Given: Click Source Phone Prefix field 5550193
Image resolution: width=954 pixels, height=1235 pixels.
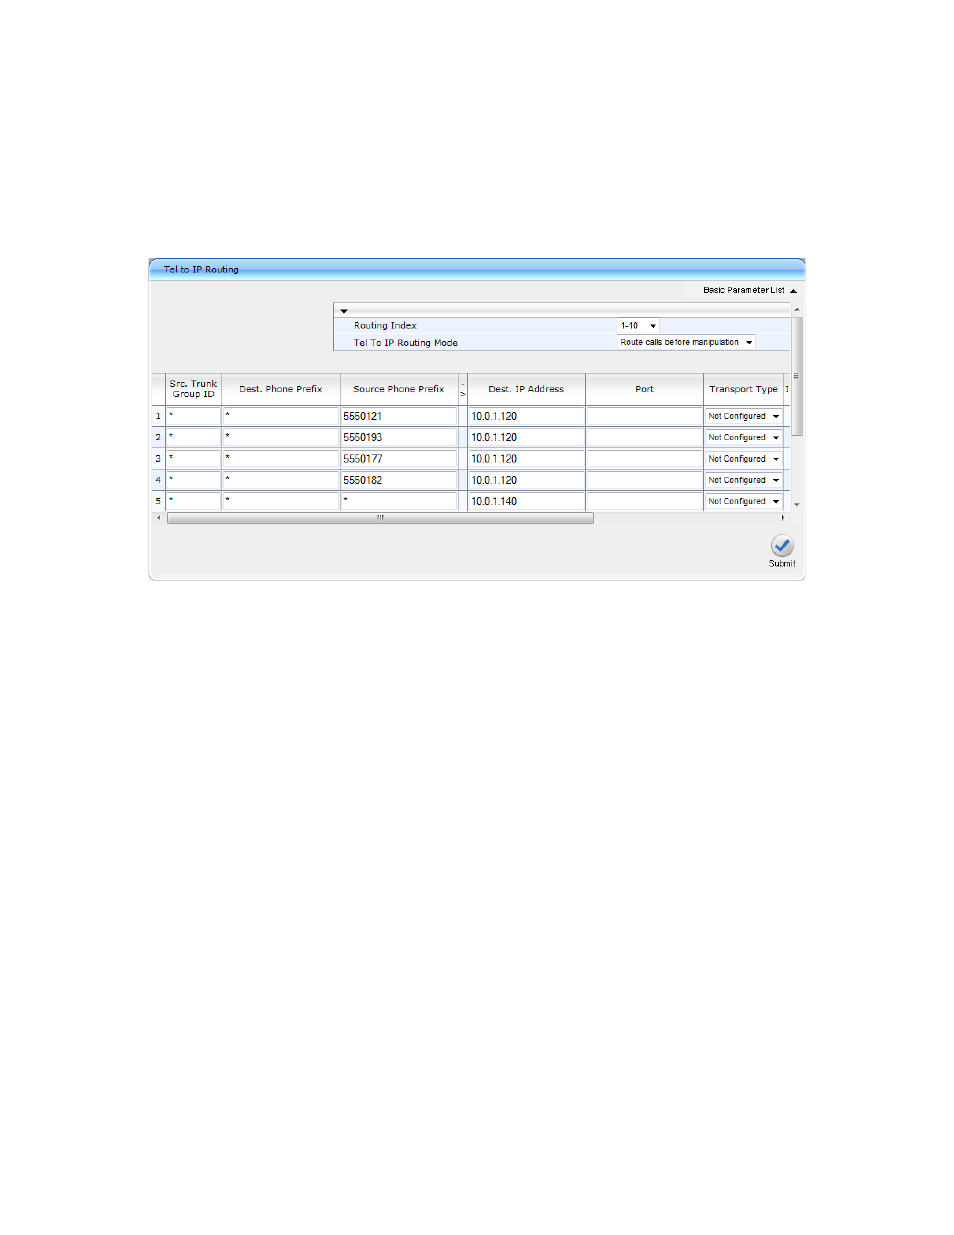Looking at the screenshot, I should pyautogui.click(x=399, y=437).
